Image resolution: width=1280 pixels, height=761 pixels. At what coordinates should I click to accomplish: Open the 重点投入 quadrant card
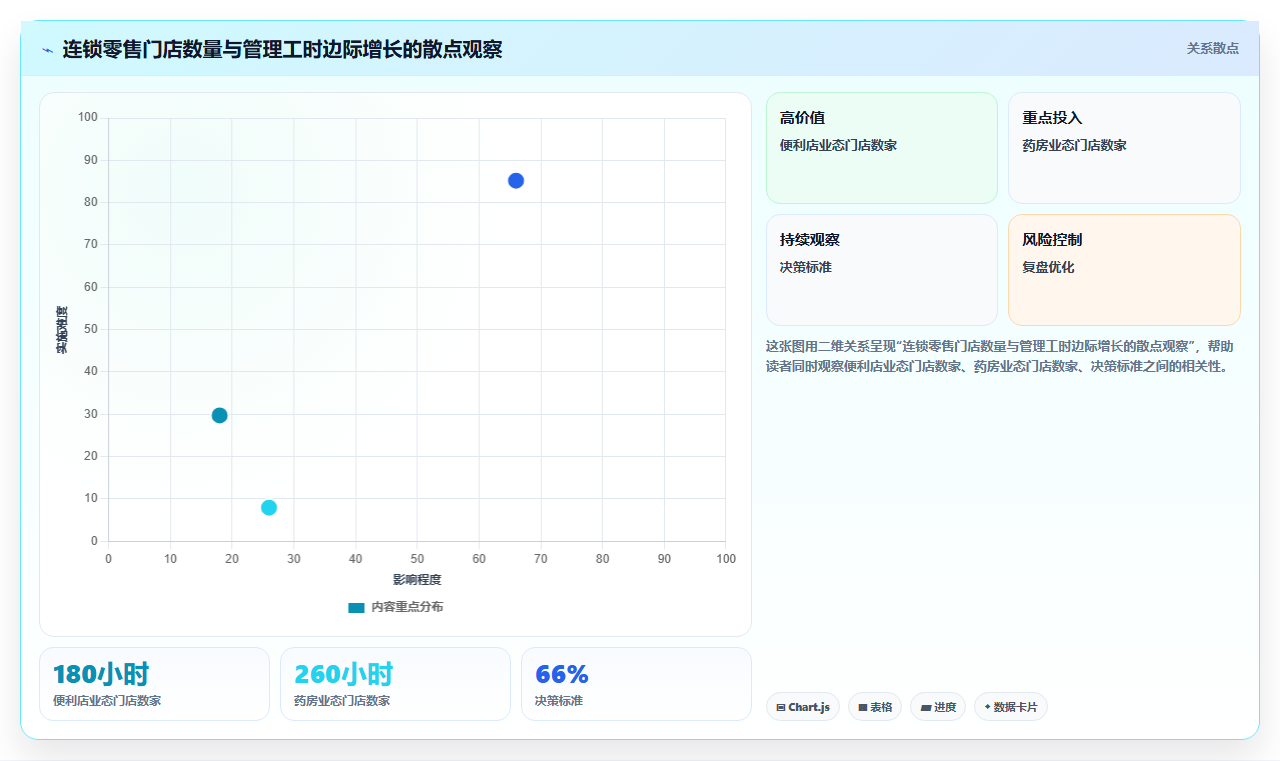1124,148
